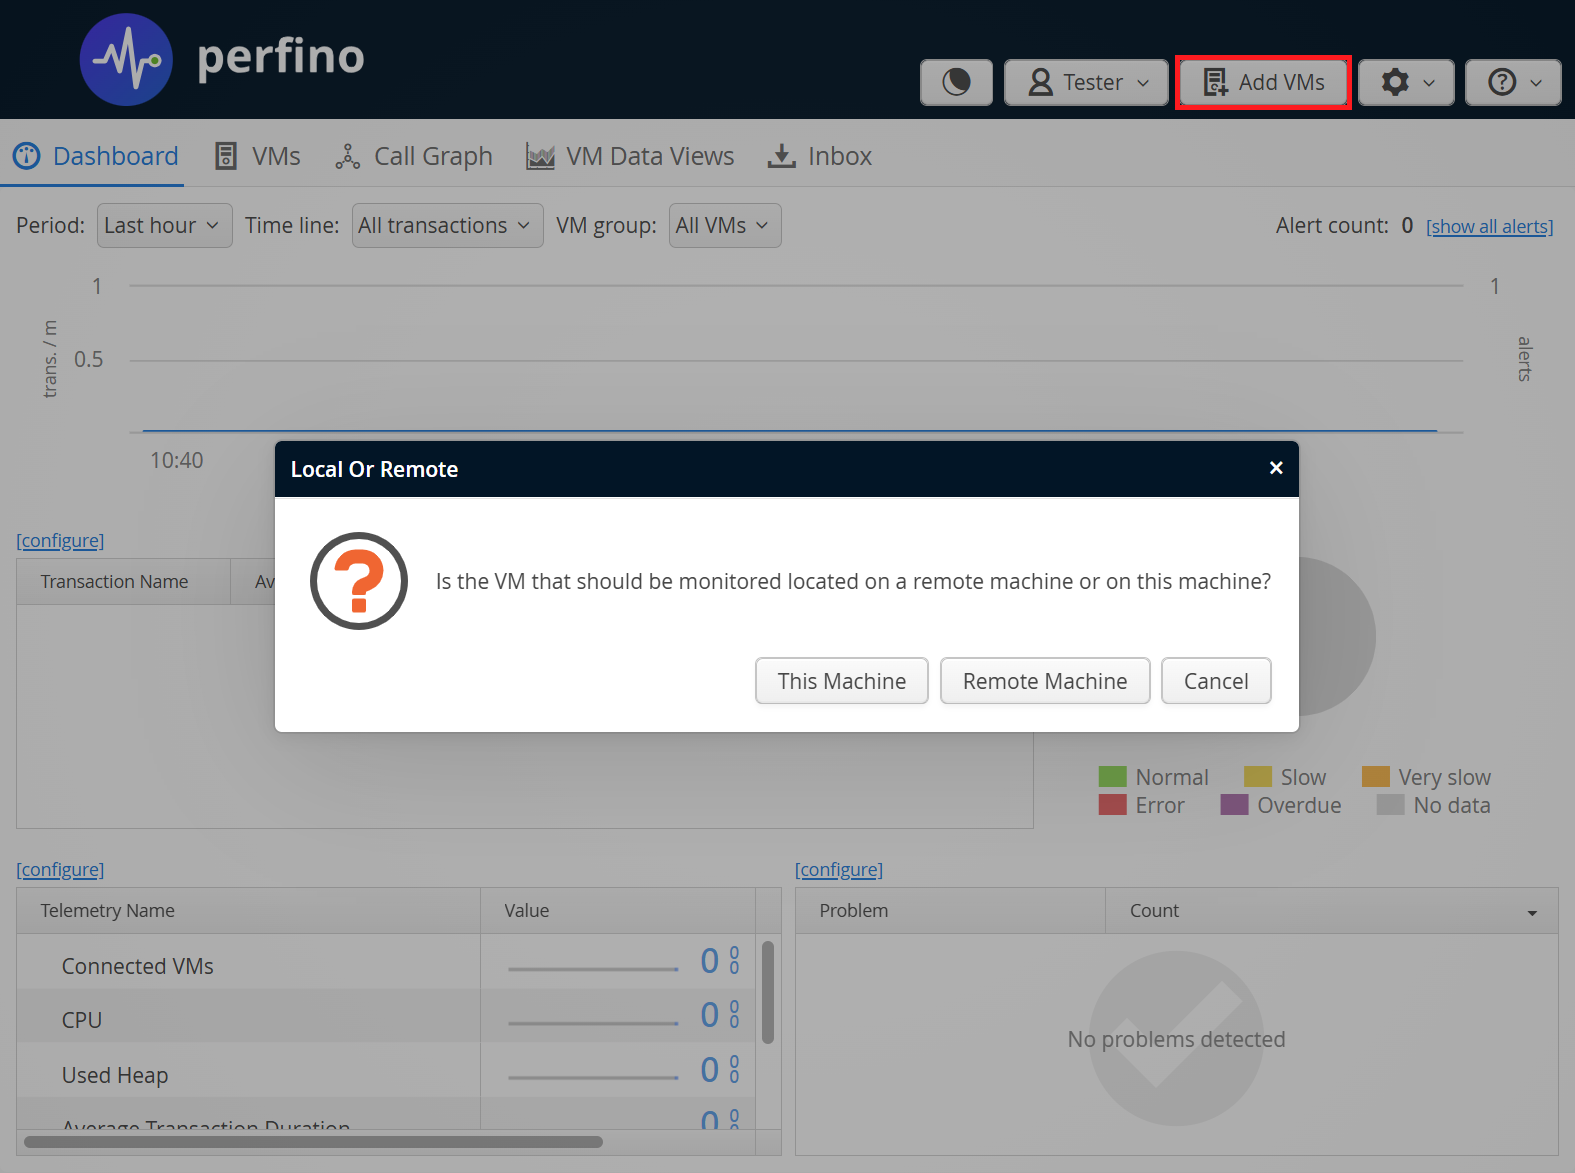Open the Tester user menu

pyautogui.click(x=1086, y=82)
